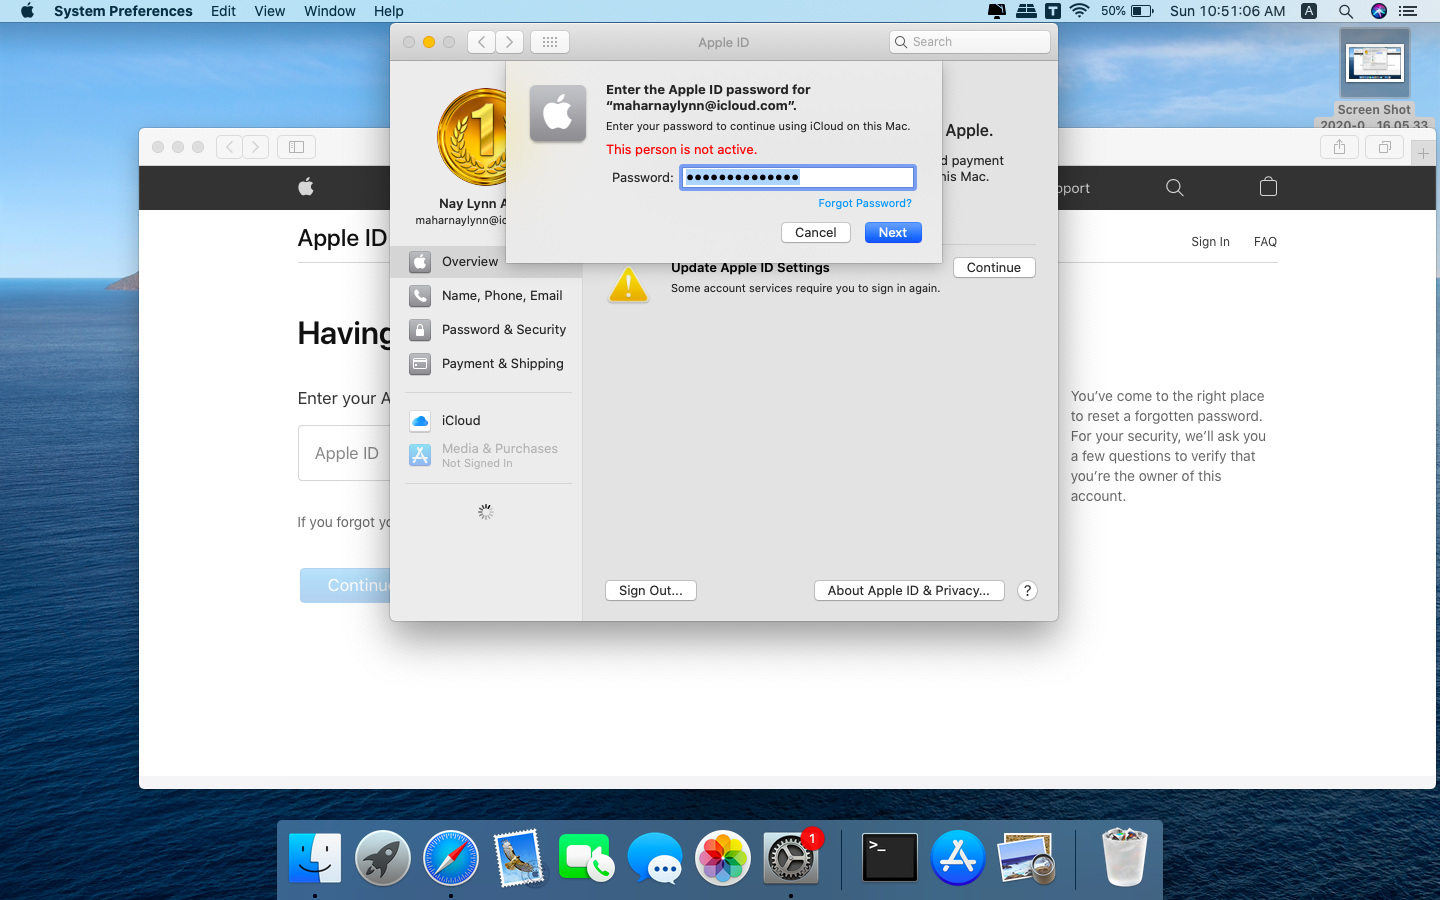Go back in System Preferences

click(x=481, y=42)
